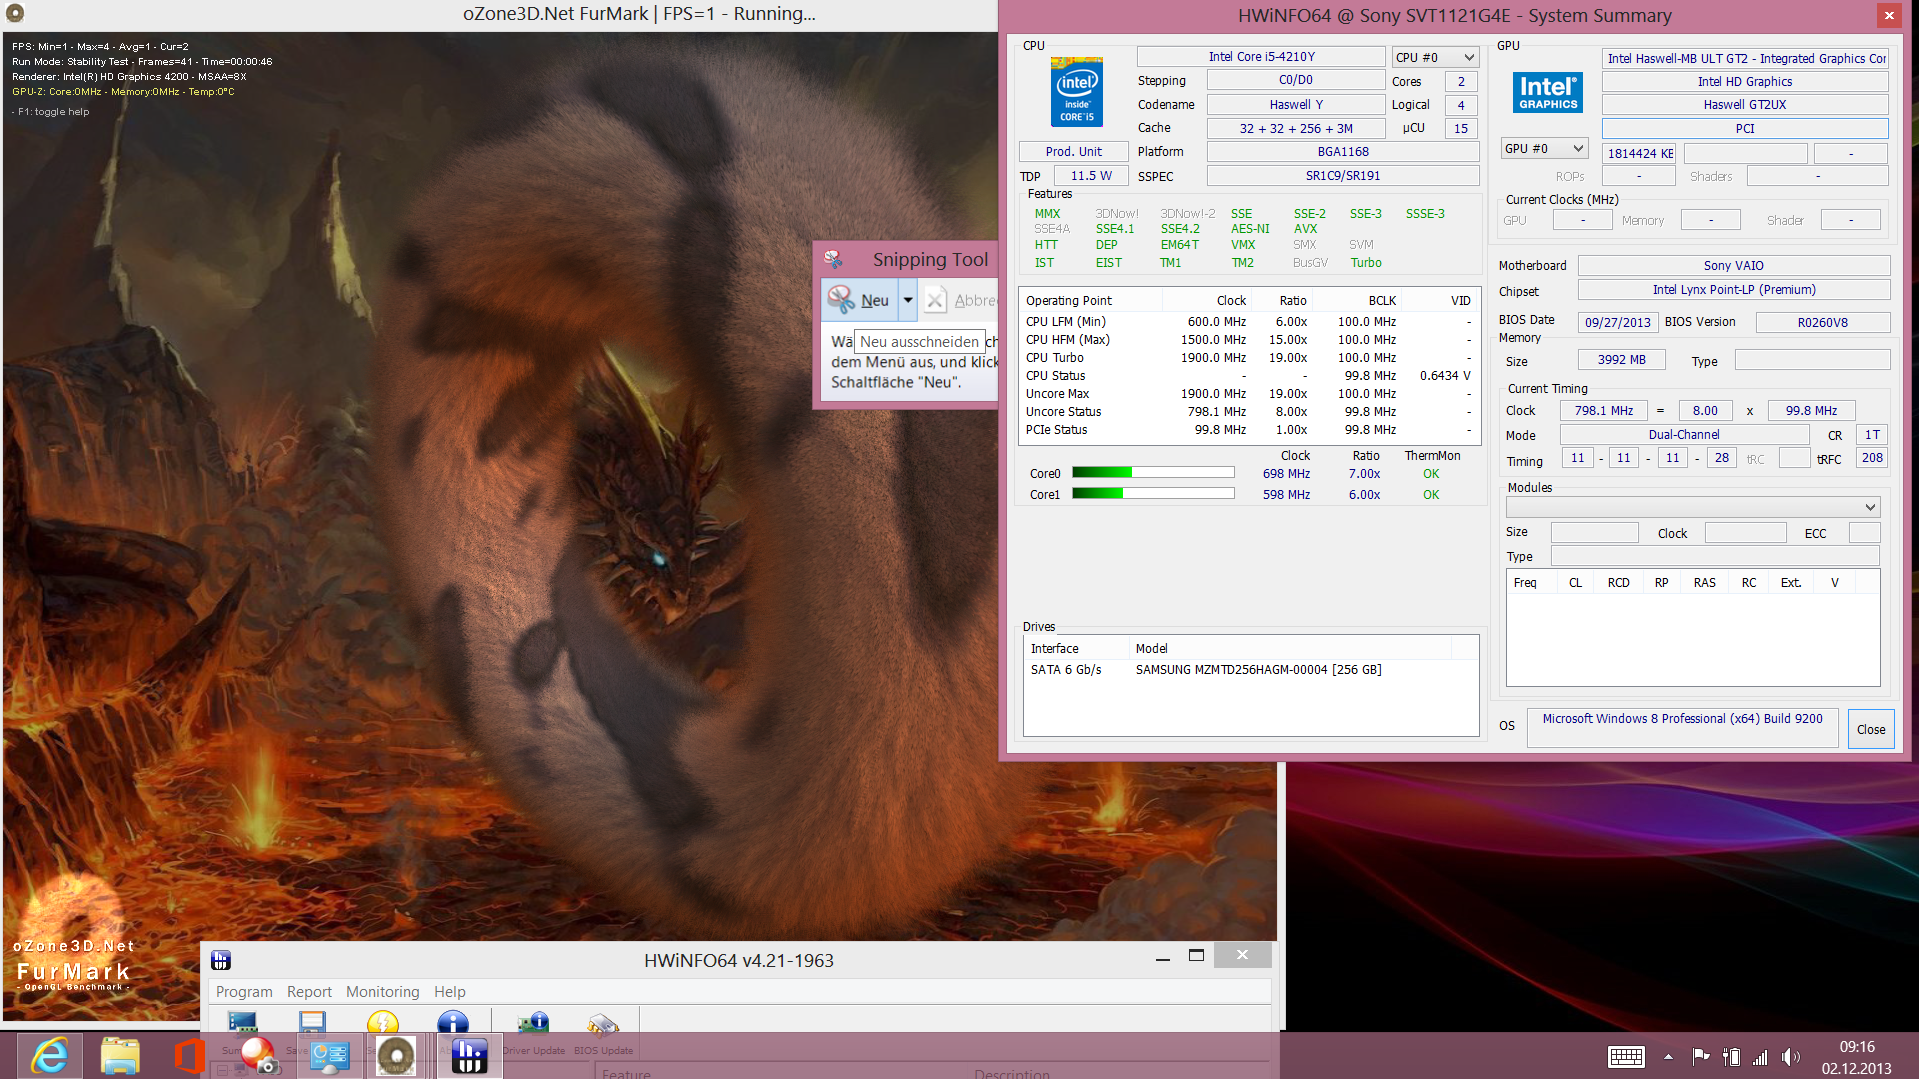
Task: Click the Core1 load bar
Action: pos(1153,494)
